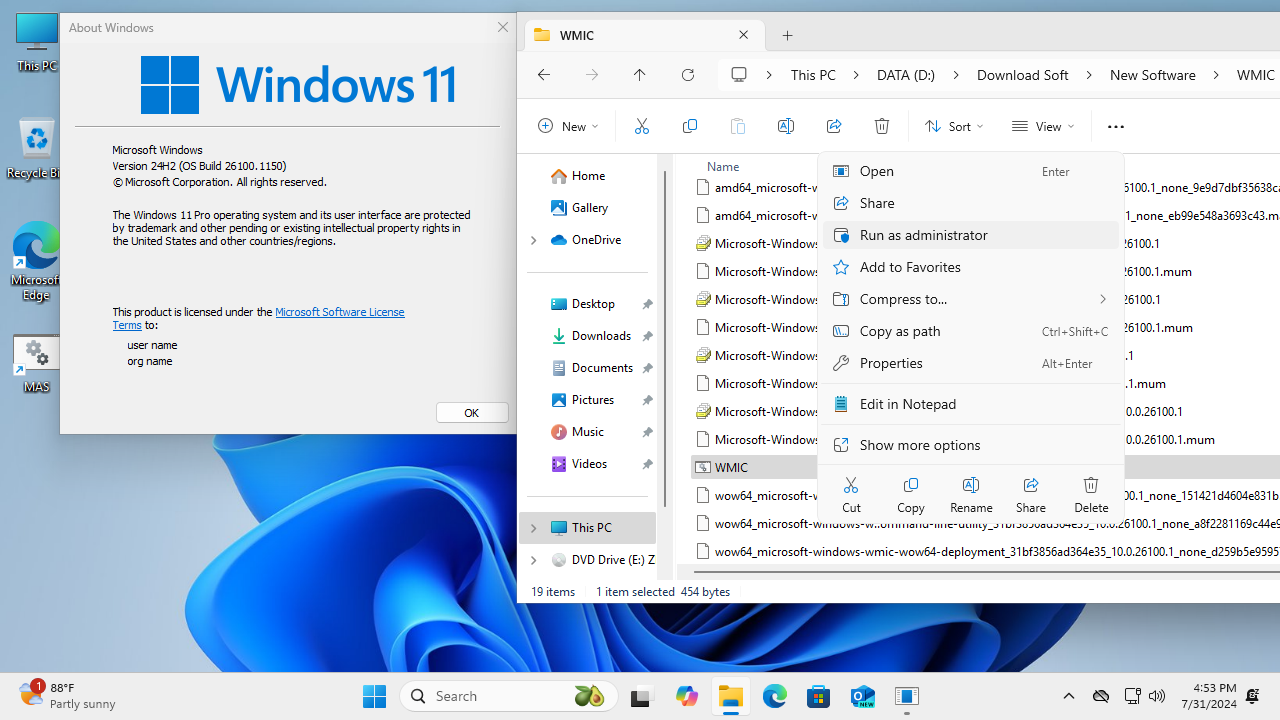Open the View dropdown
This screenshot has height=720, width=1280.
click(x=1043, y=126)
